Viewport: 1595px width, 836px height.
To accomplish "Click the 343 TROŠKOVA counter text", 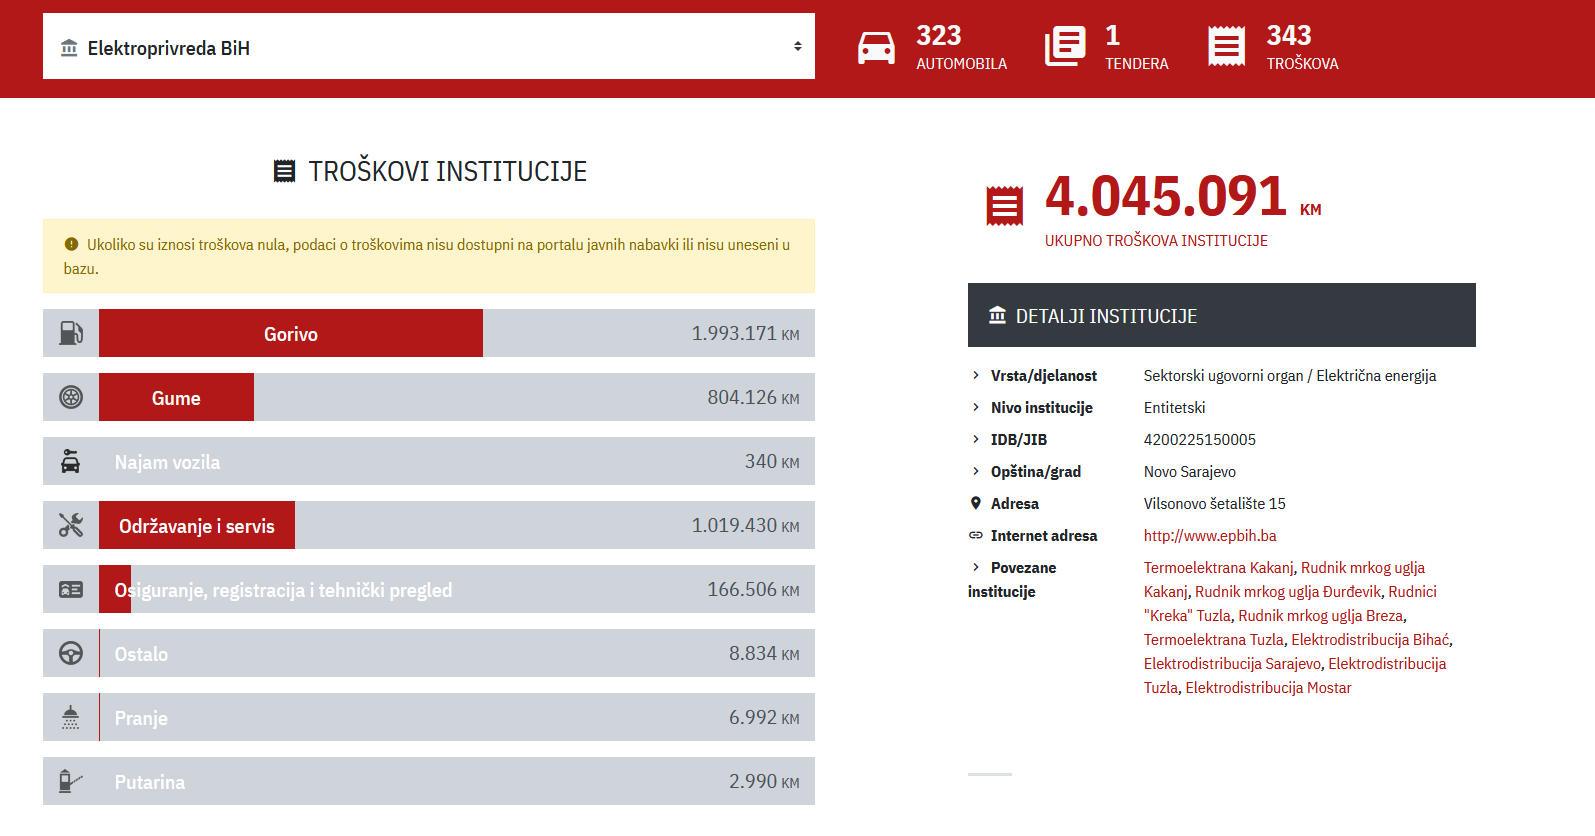I will pyautogui.click(x=1302, y=47).
